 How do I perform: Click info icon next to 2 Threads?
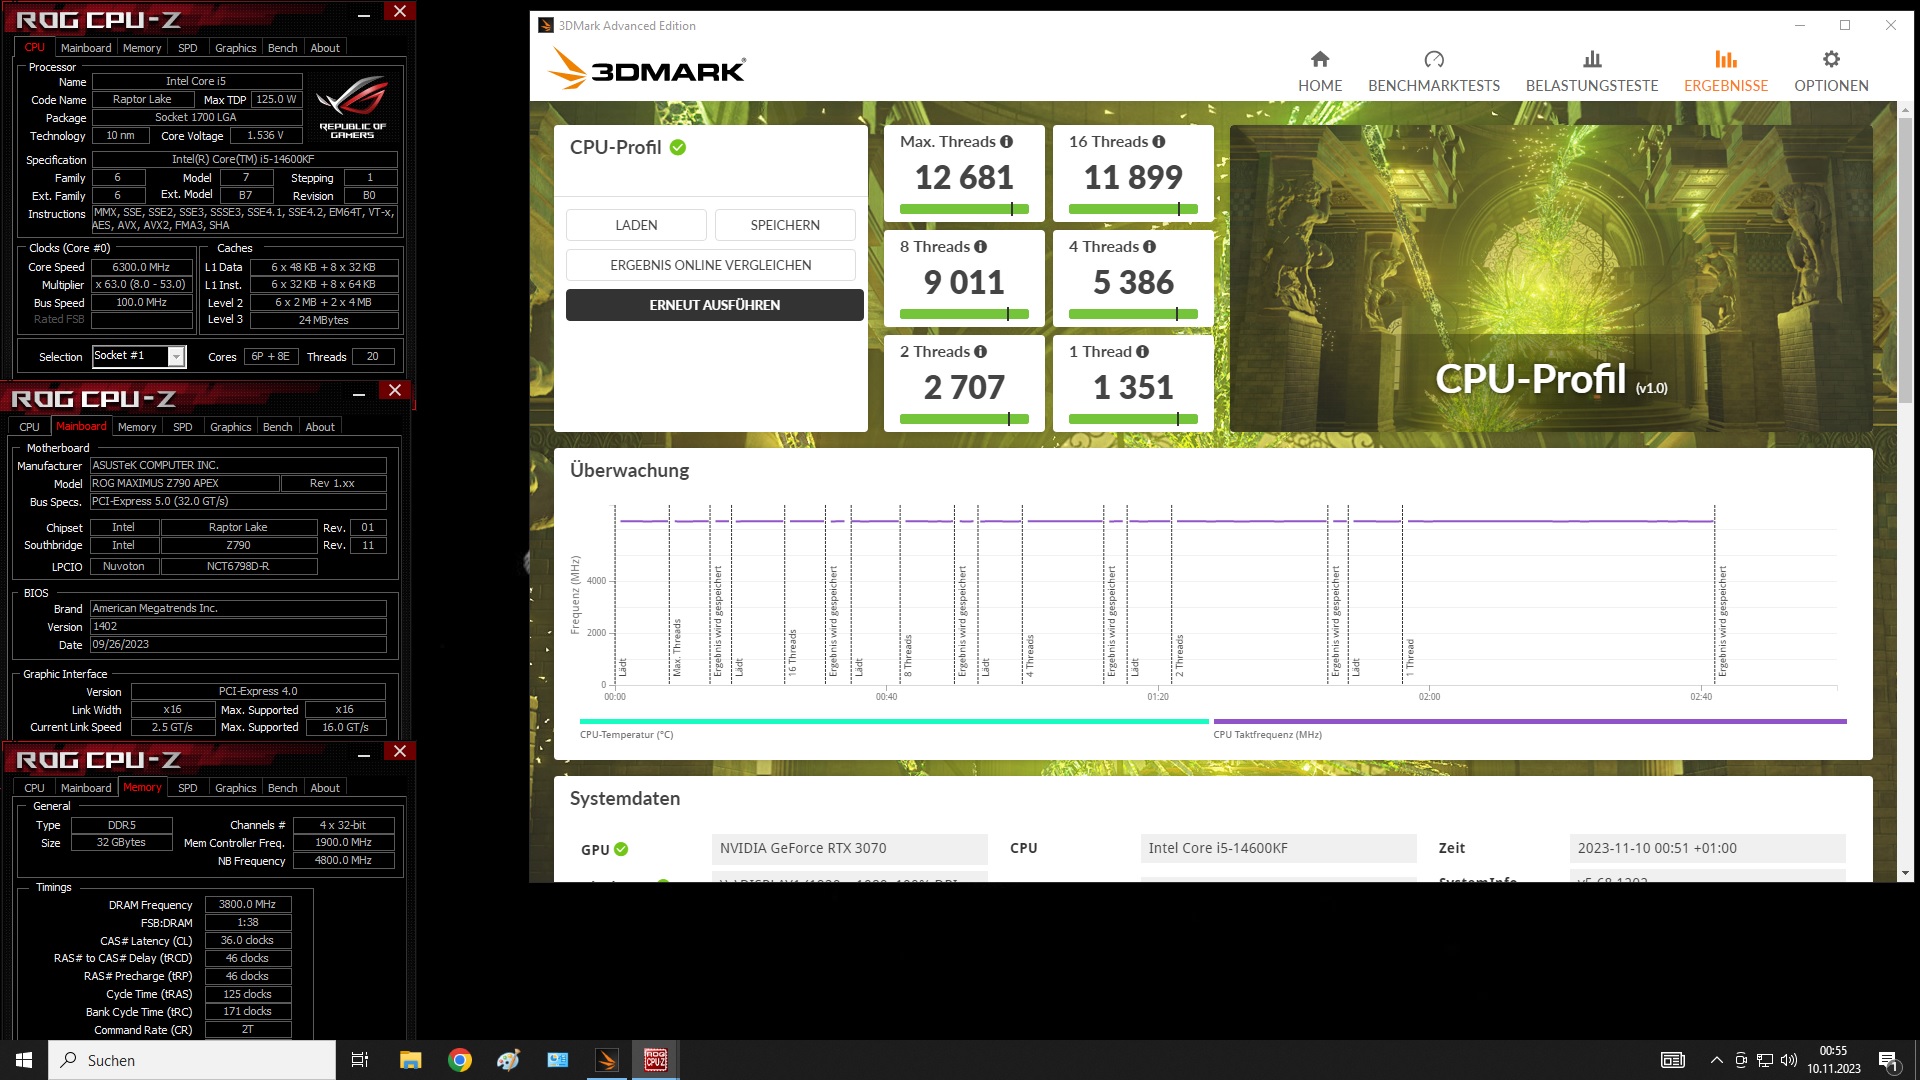(x=980, y=352)
